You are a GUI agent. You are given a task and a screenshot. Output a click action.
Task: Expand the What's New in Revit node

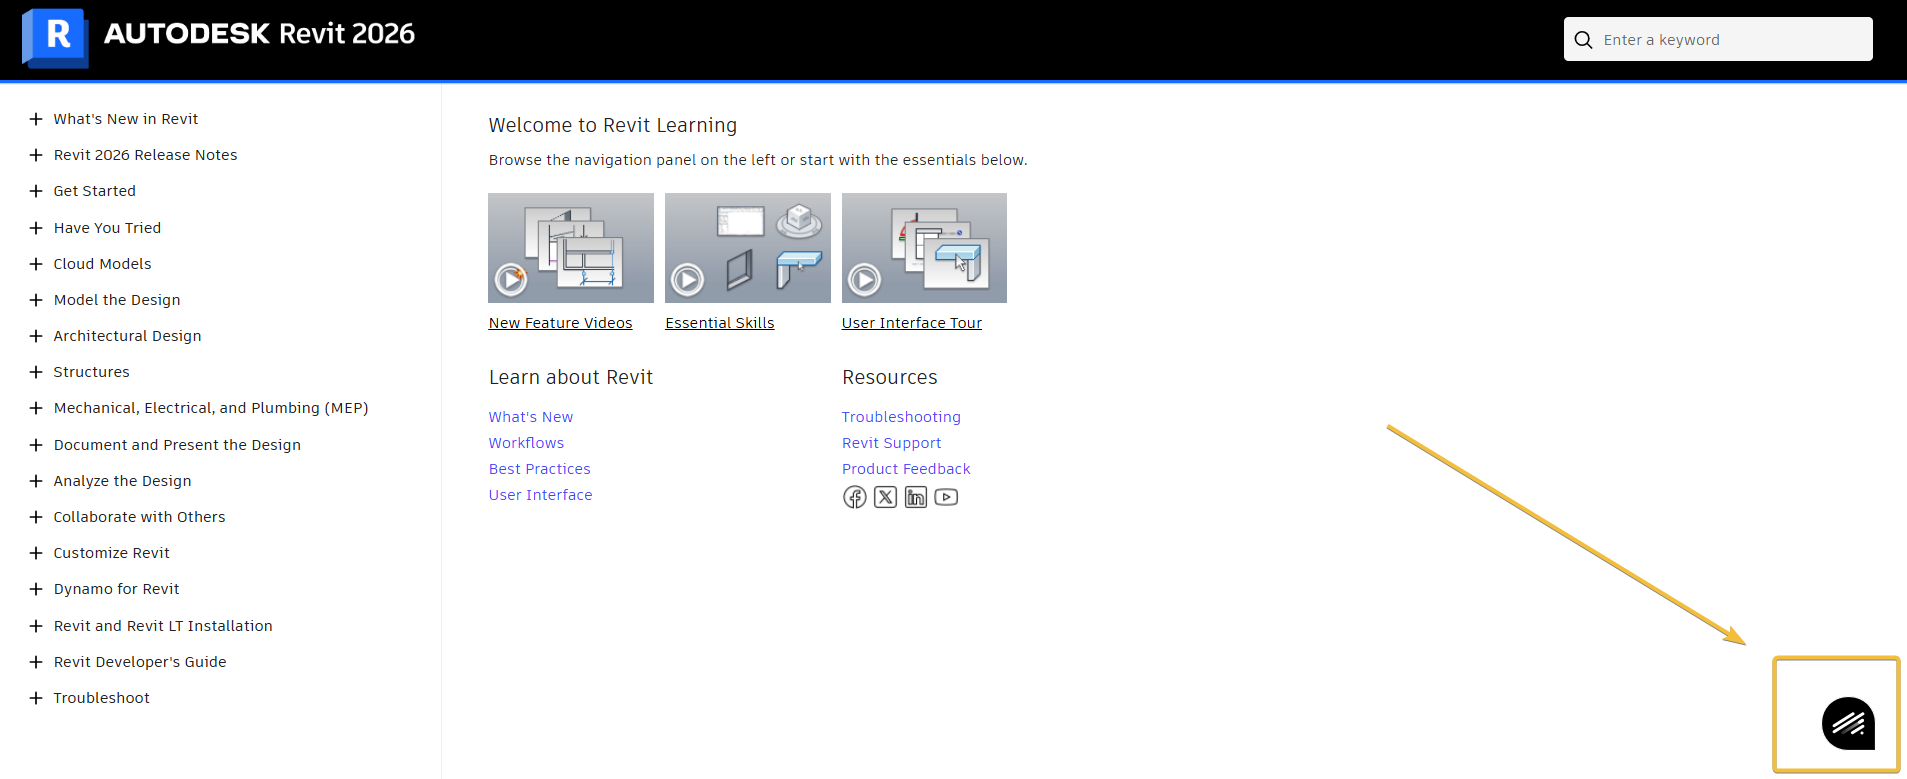(36, 119)
